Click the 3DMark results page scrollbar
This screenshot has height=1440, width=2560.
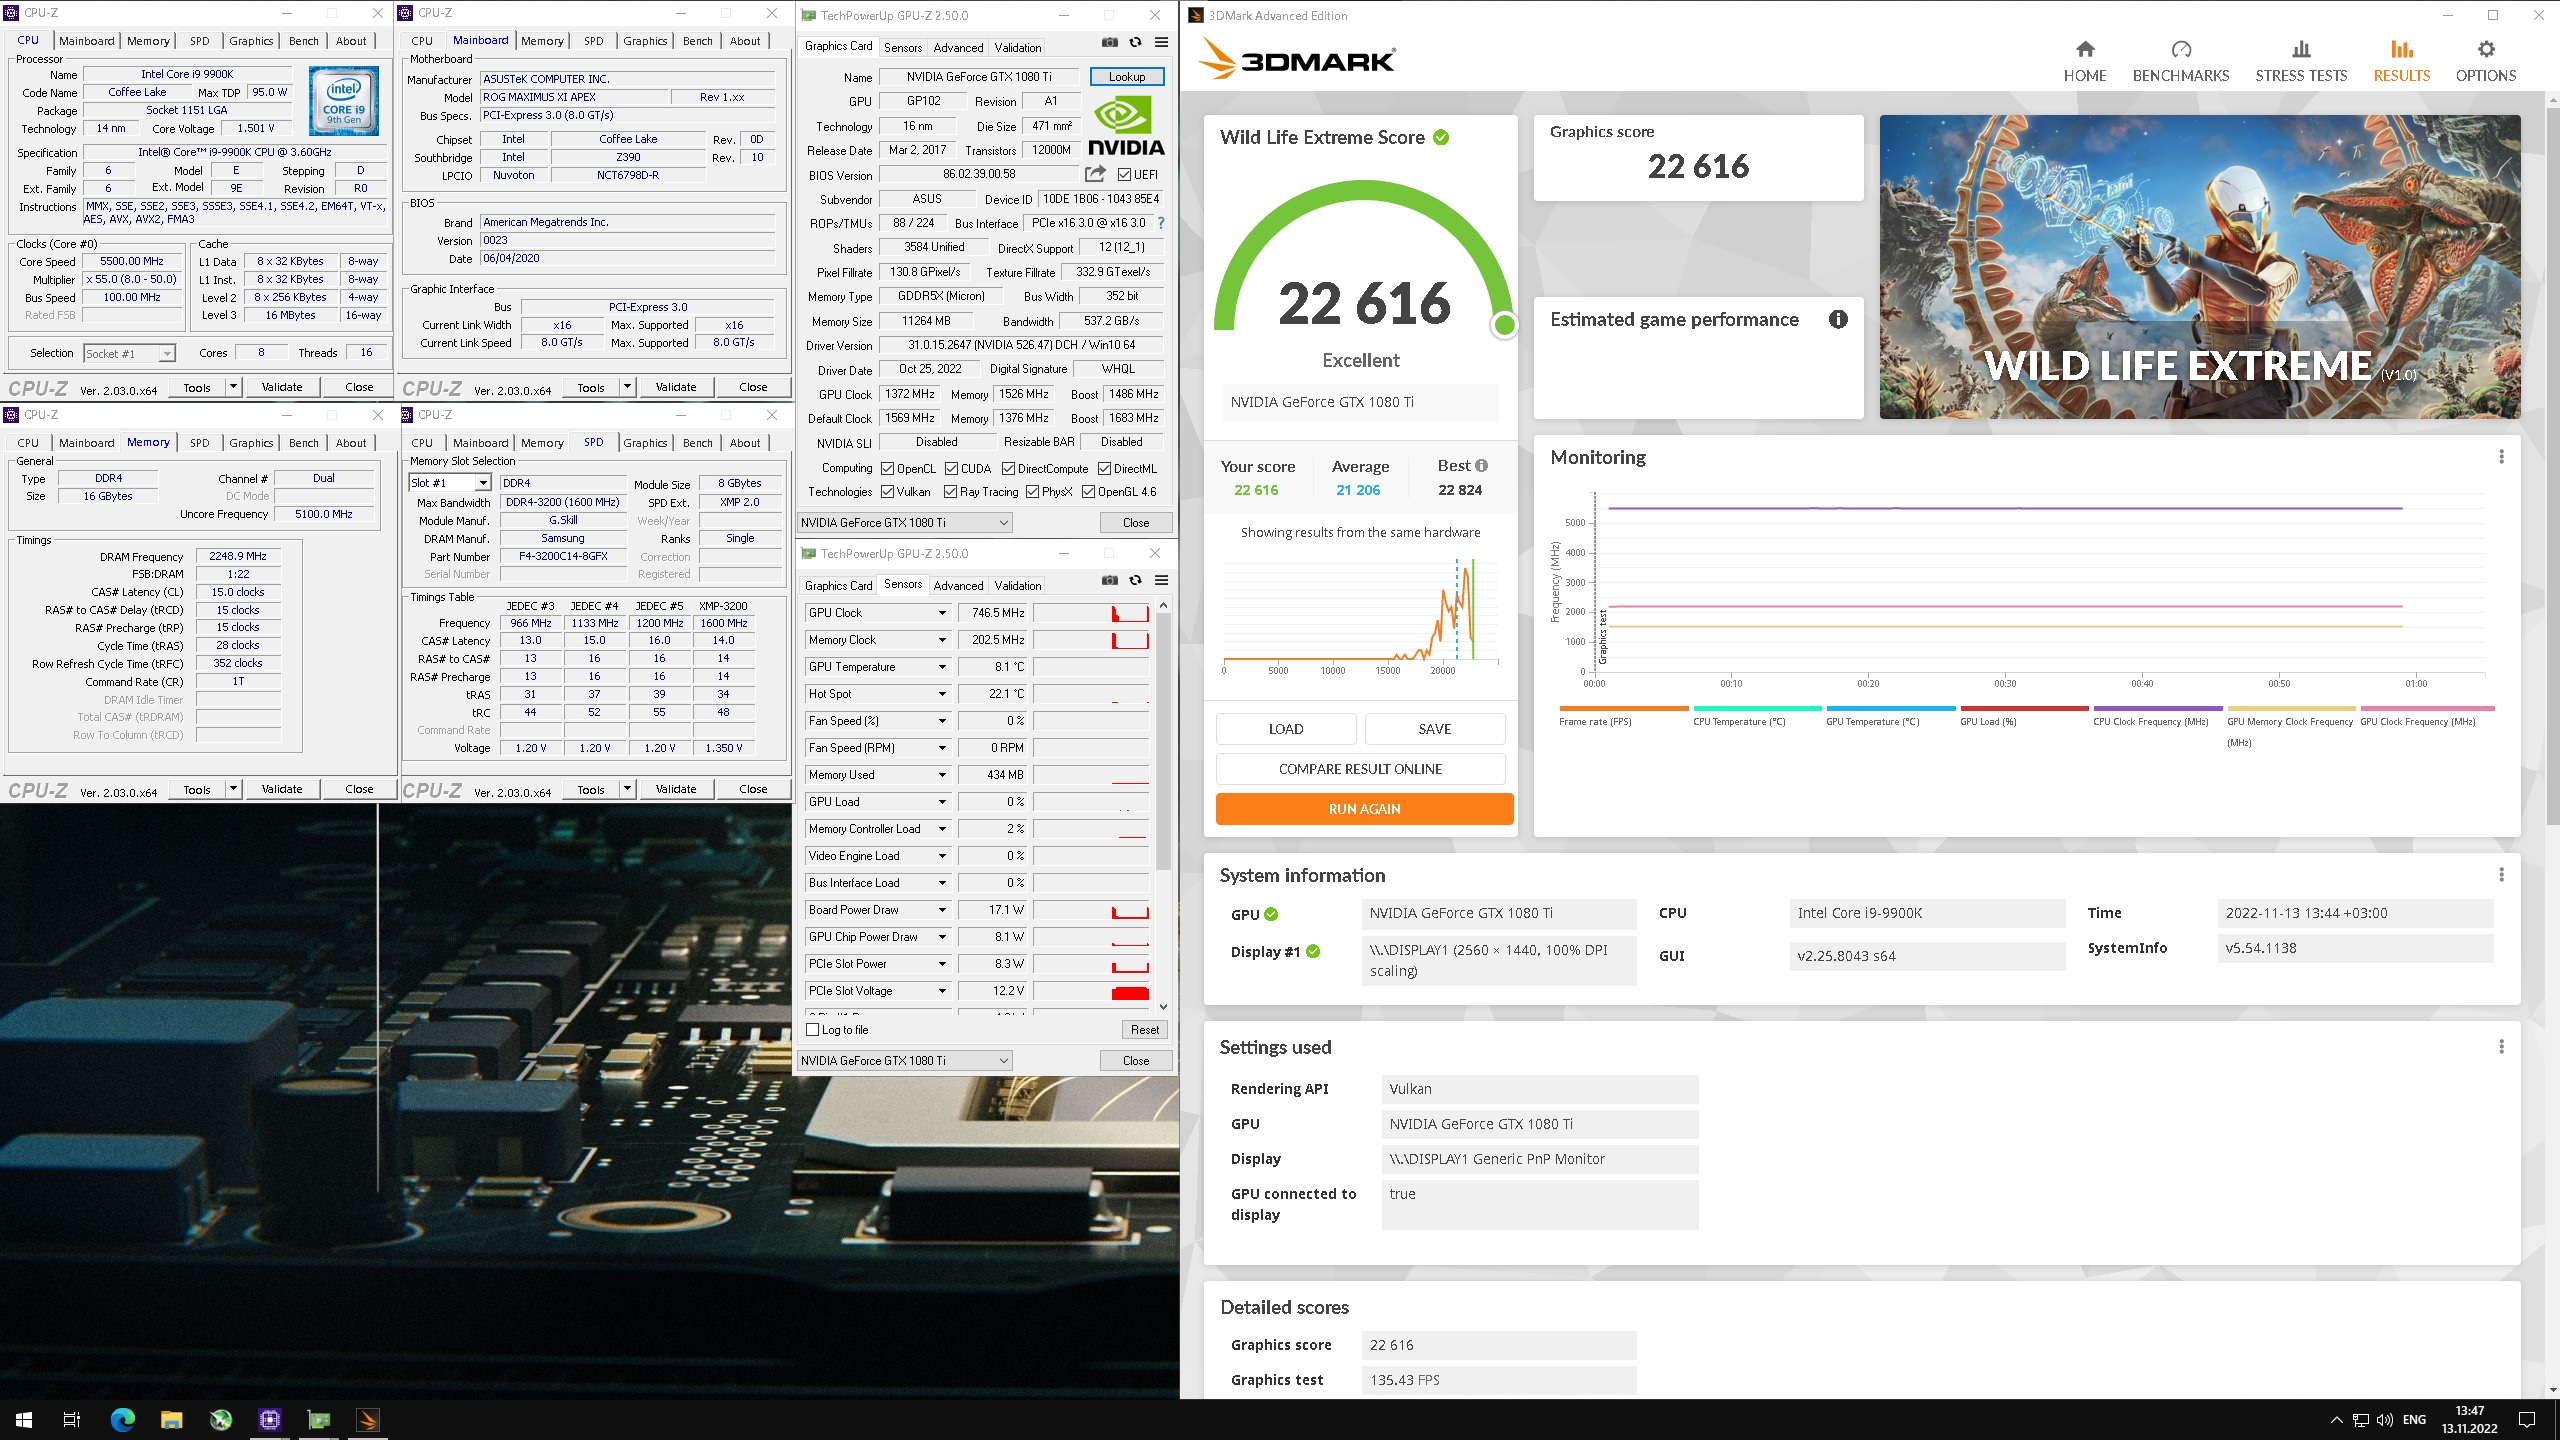pyautogui.click(x=2551, y=465)
